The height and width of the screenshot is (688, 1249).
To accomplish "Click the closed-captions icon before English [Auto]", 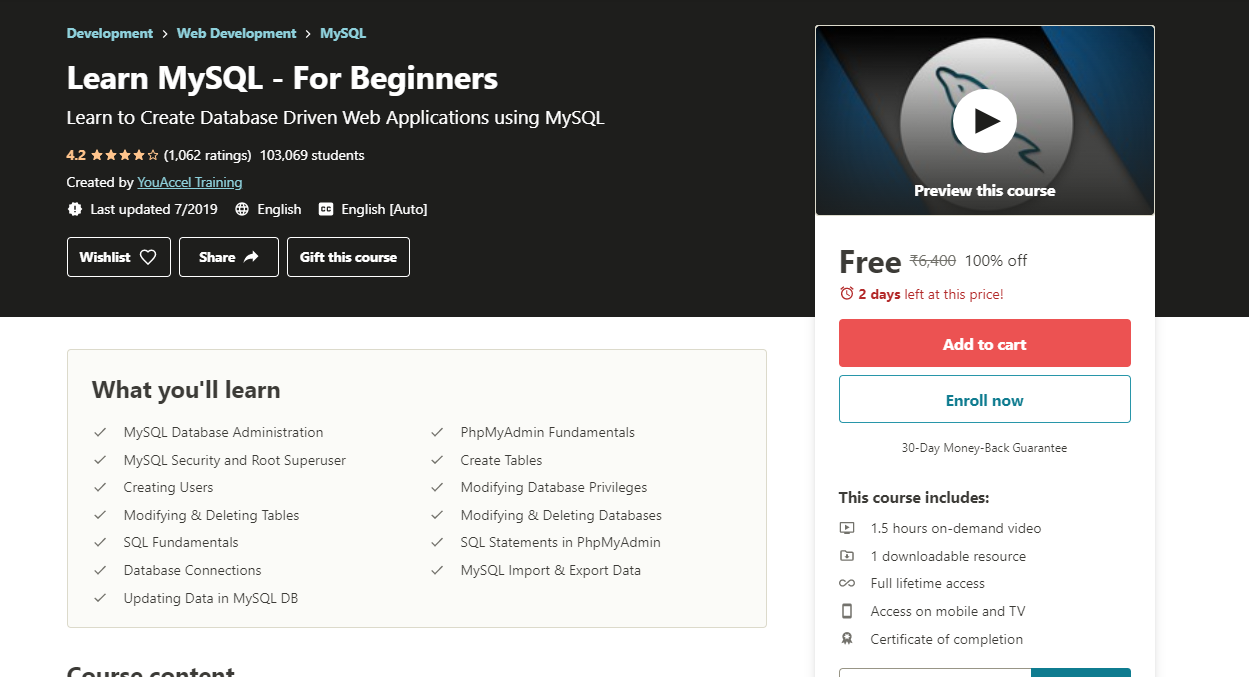I will [326, 209].
